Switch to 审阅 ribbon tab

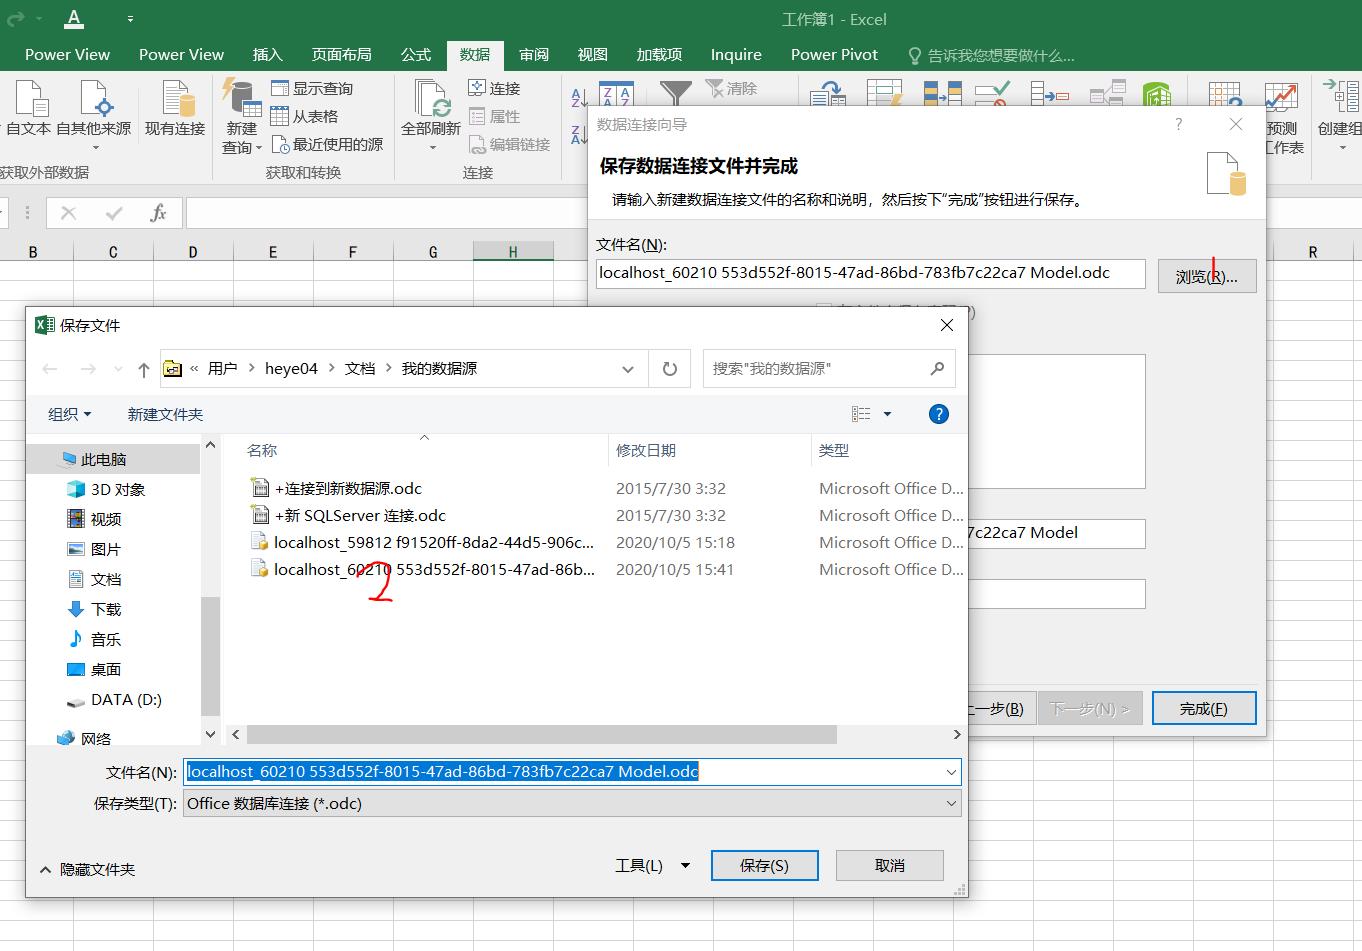click(533, 54)
